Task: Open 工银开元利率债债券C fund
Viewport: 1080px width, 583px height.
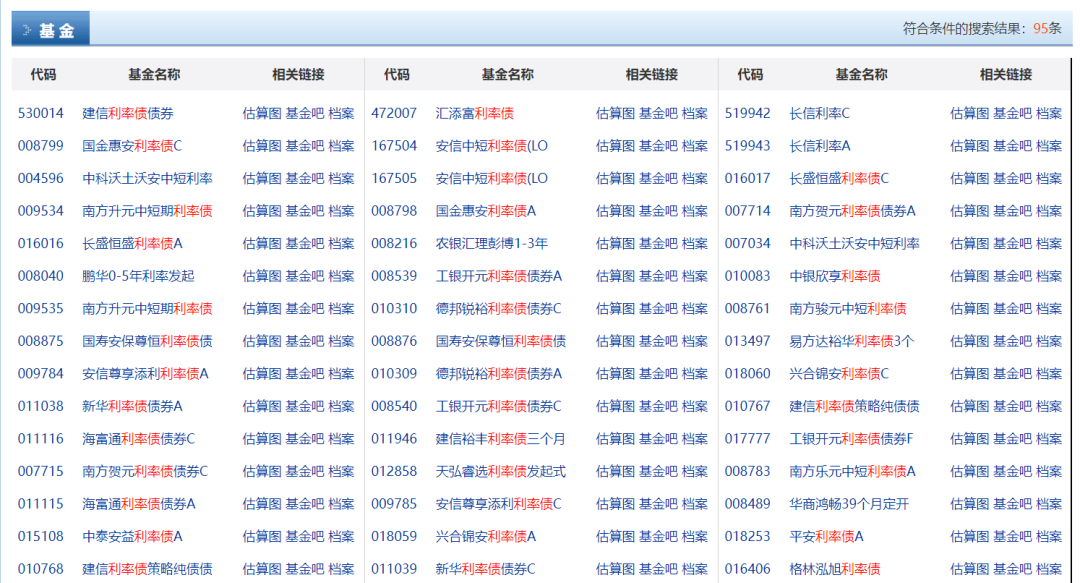Action: point(499,406)
